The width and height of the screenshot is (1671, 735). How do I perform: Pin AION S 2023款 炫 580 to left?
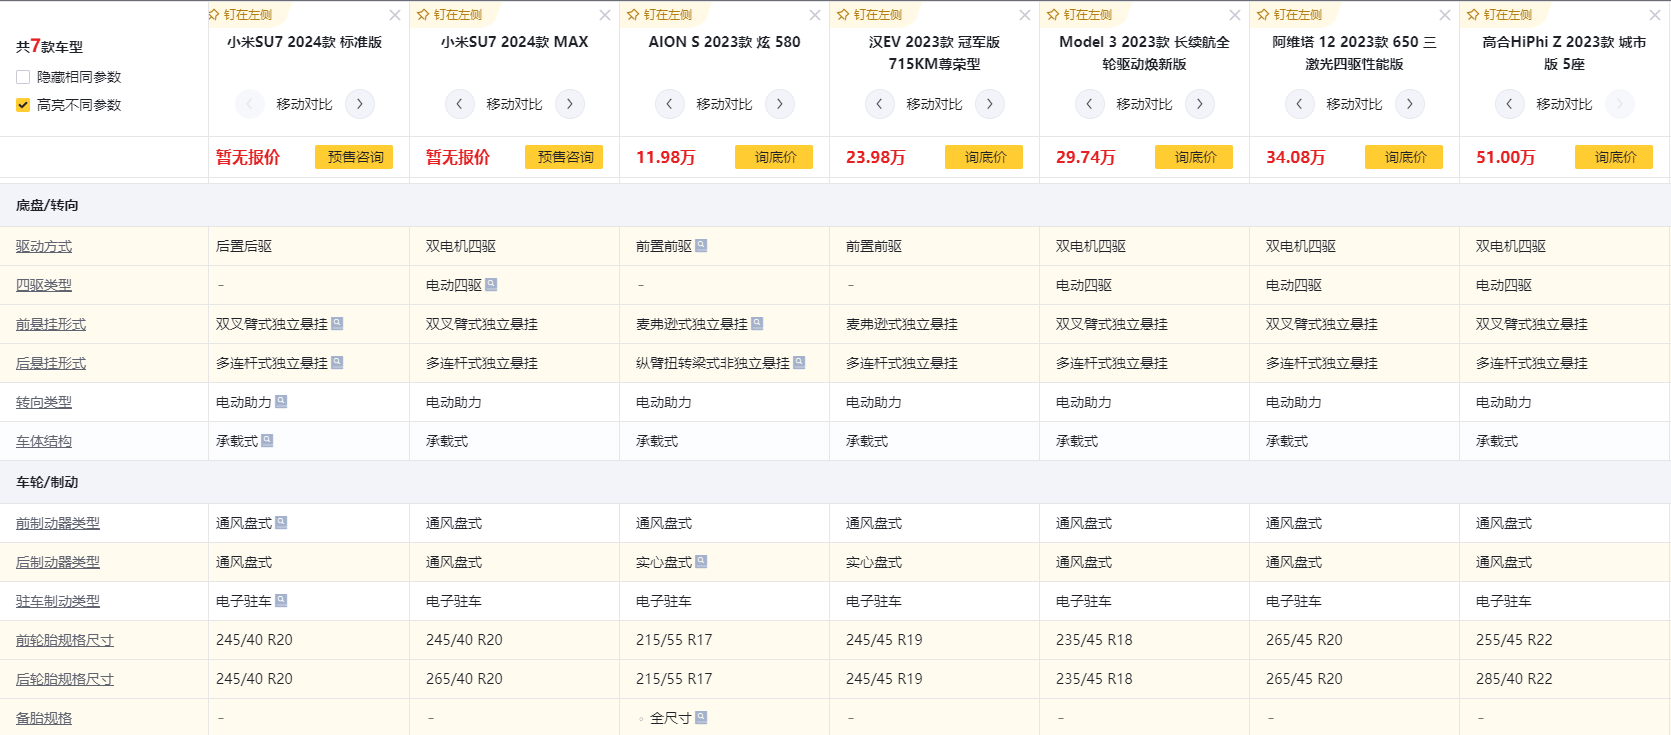pyautogui.click(x=660, y=15)
